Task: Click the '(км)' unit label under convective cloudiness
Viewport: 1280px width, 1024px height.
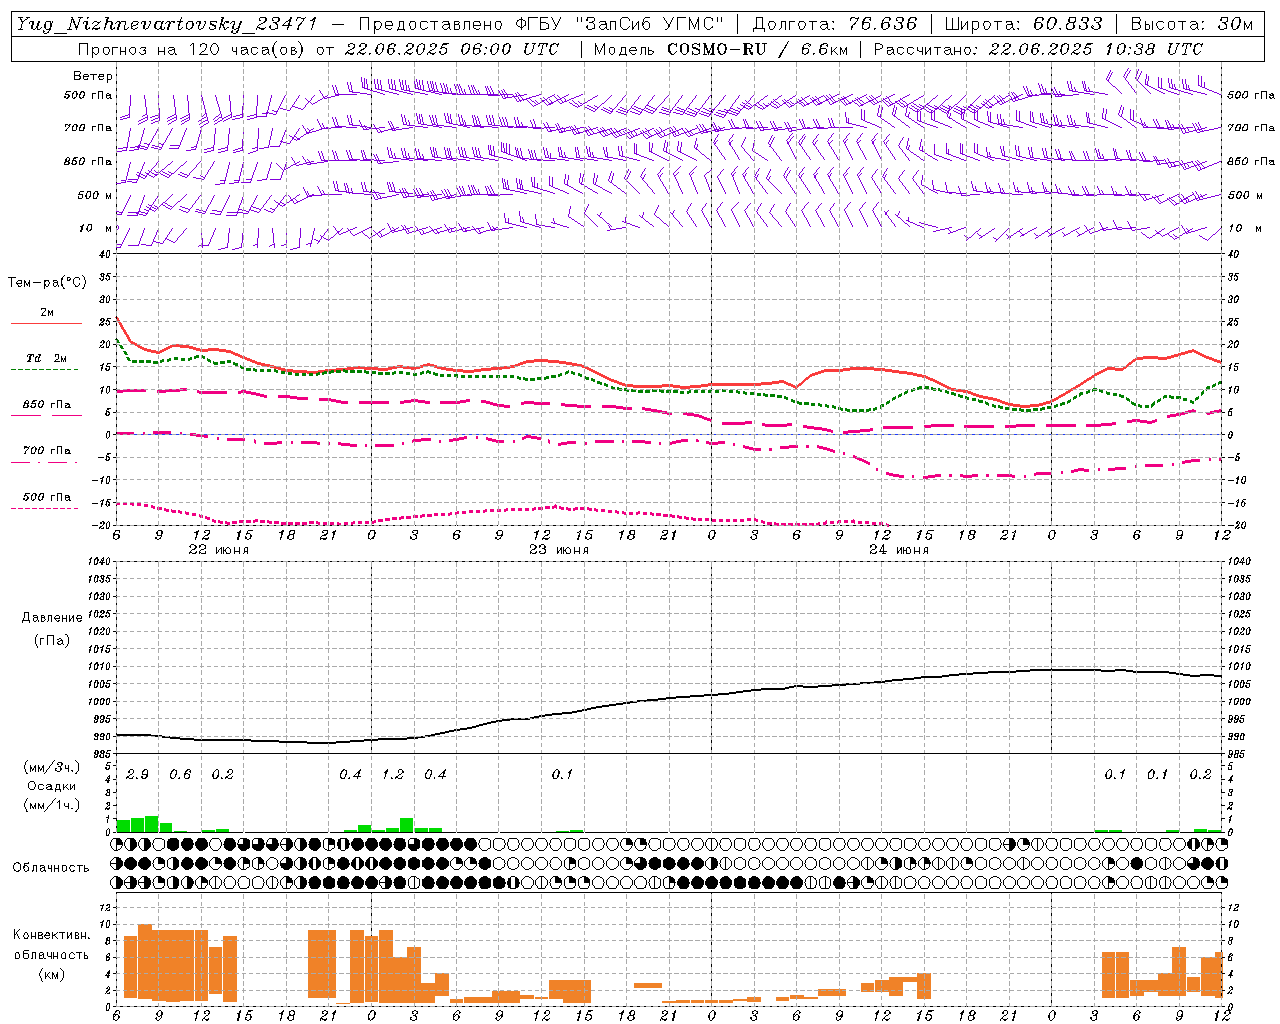Action: (x=51, y=974)
